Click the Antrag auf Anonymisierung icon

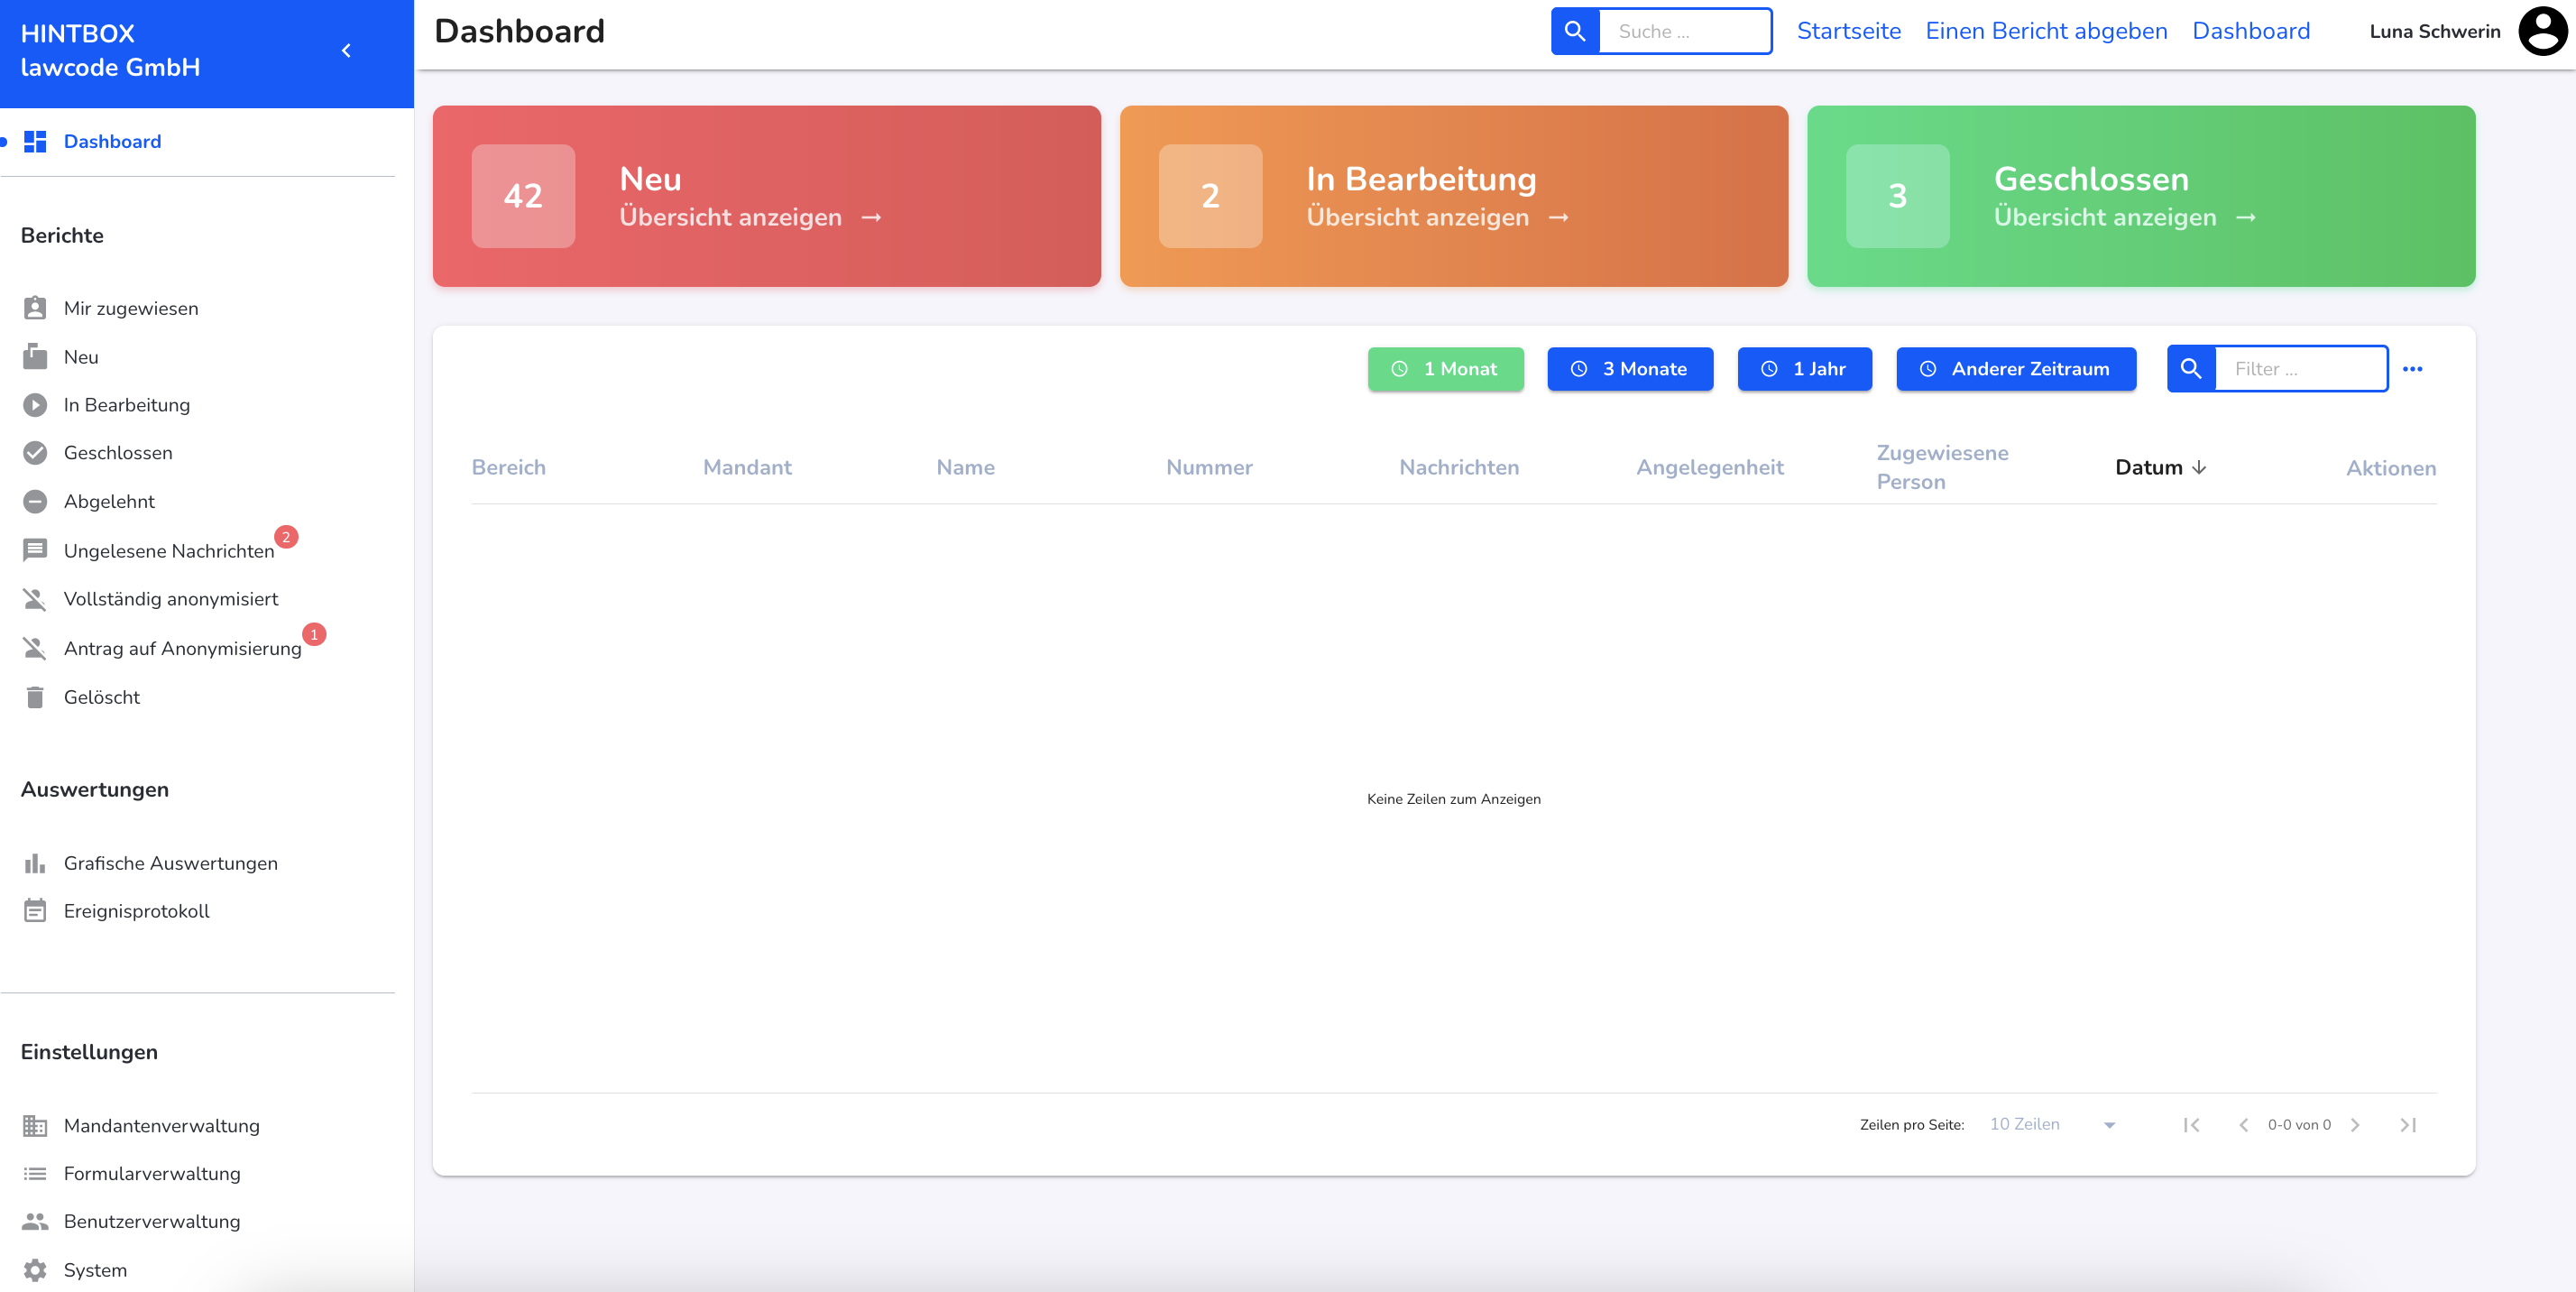click(x=35, y=649)
